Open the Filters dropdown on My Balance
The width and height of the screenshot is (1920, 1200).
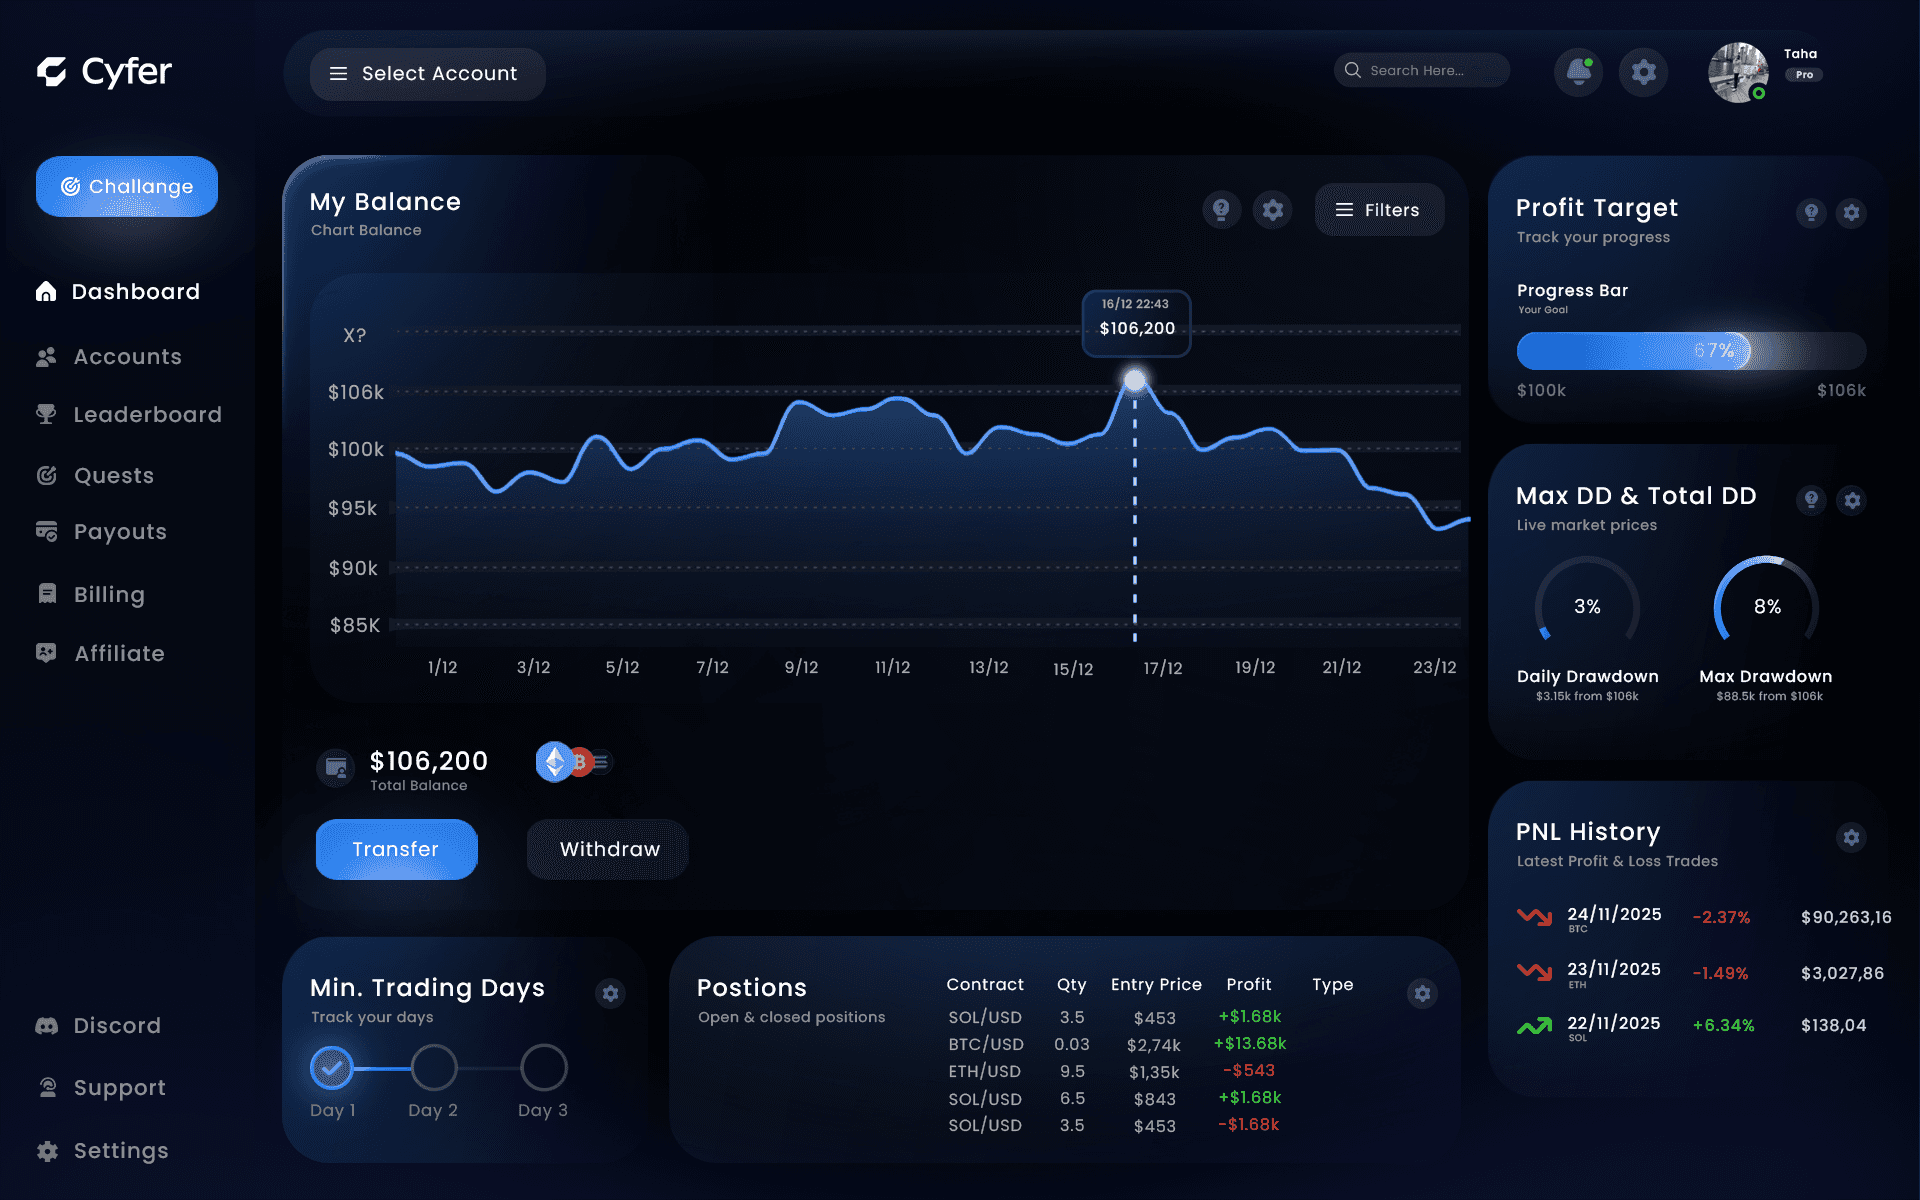(1379, 209)
